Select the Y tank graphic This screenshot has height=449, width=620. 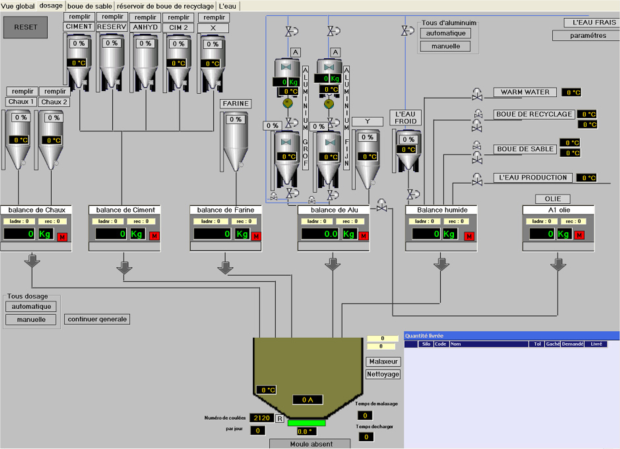coord(368,158)
